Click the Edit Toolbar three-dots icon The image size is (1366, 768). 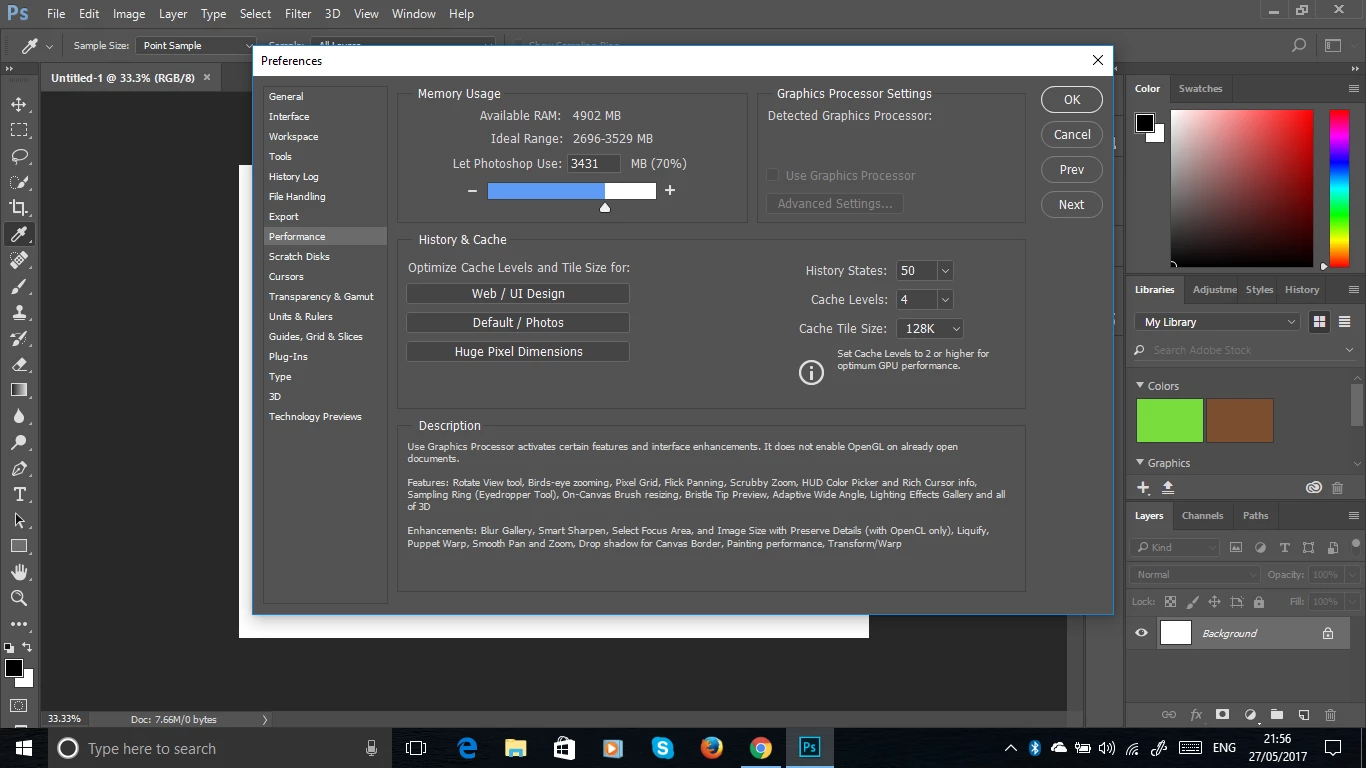[x=19, y=624]
